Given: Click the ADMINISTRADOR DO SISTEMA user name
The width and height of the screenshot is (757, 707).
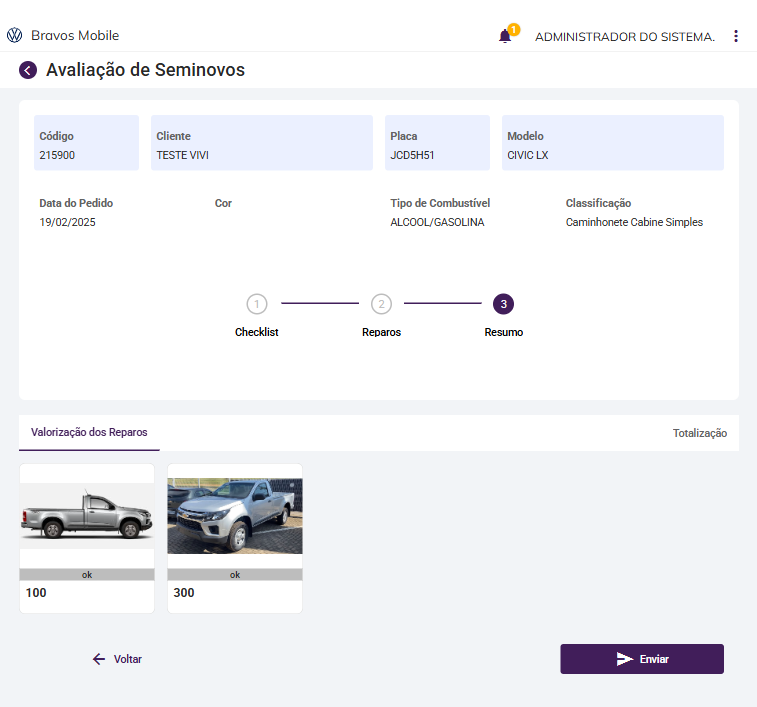Looking at the screenshot, I should [625, 37].
